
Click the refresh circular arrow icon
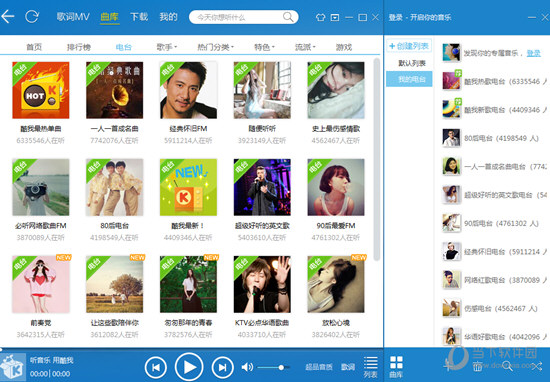tap(32, 16)
